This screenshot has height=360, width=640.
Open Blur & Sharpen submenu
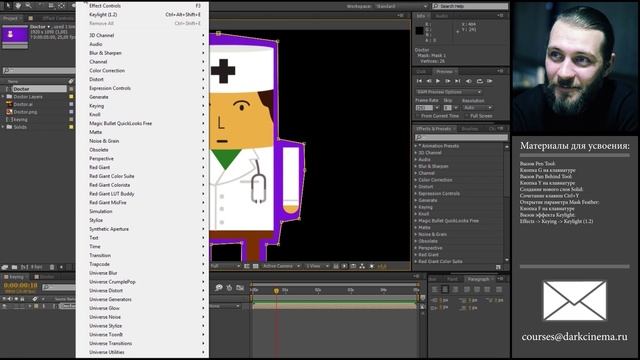(142, 53)
